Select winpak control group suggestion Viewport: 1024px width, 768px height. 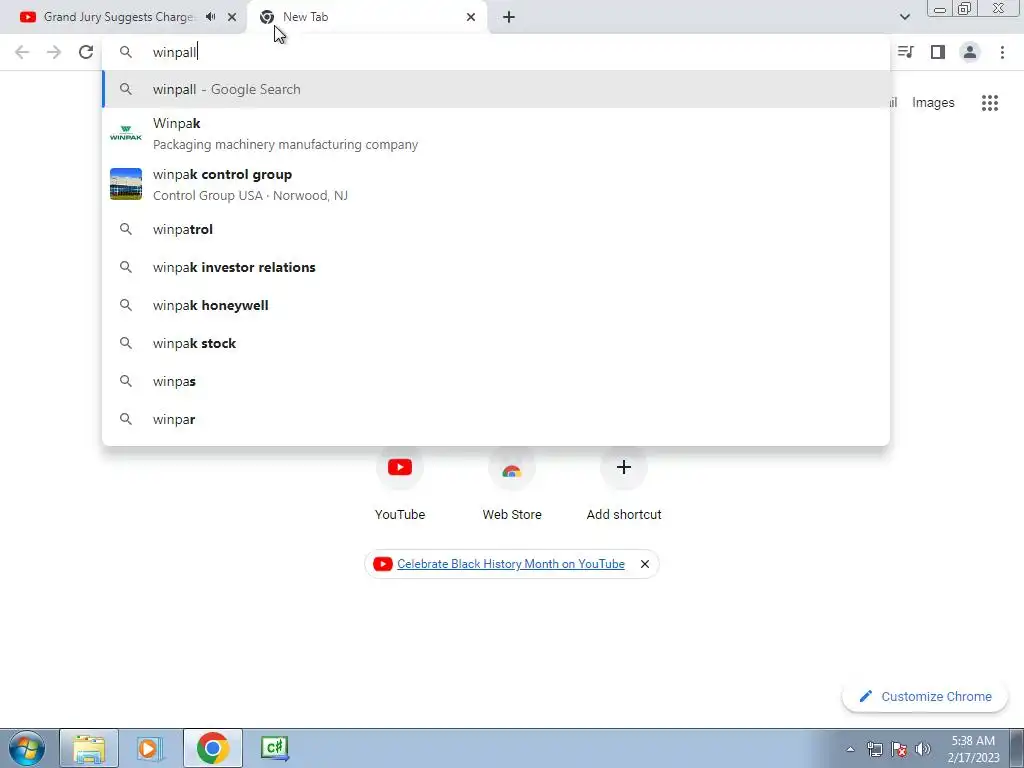point(496,185)
